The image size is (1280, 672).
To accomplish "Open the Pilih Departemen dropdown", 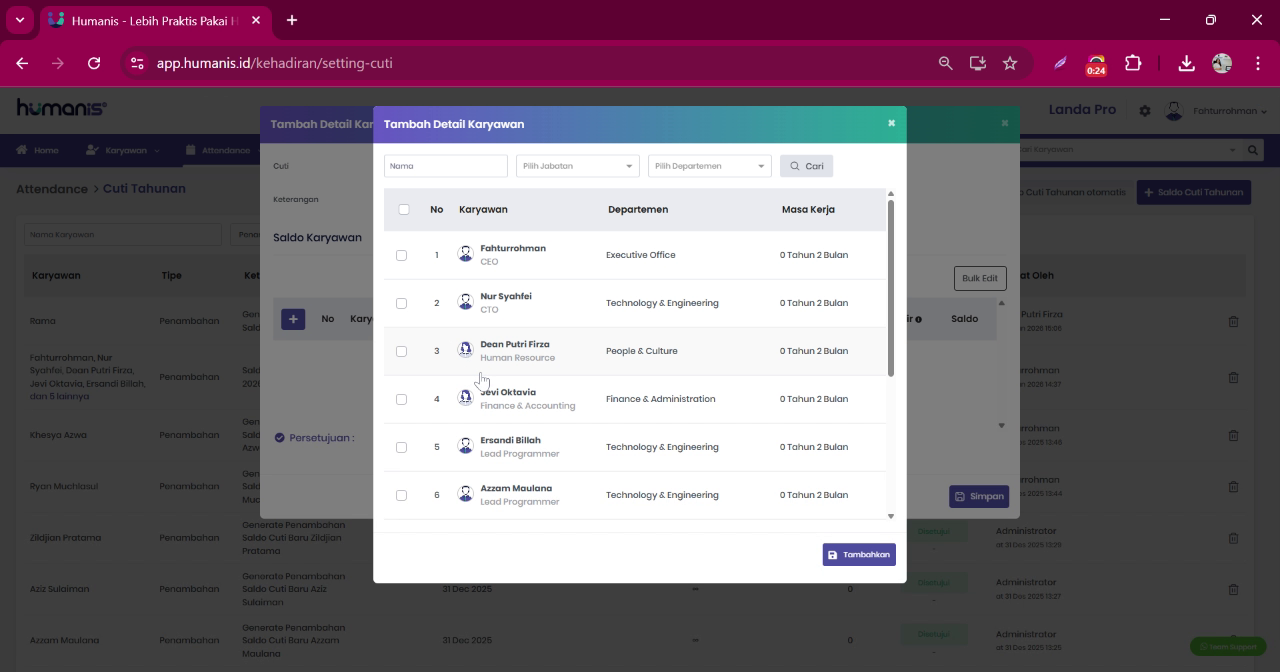I will (x=709, y=166).
